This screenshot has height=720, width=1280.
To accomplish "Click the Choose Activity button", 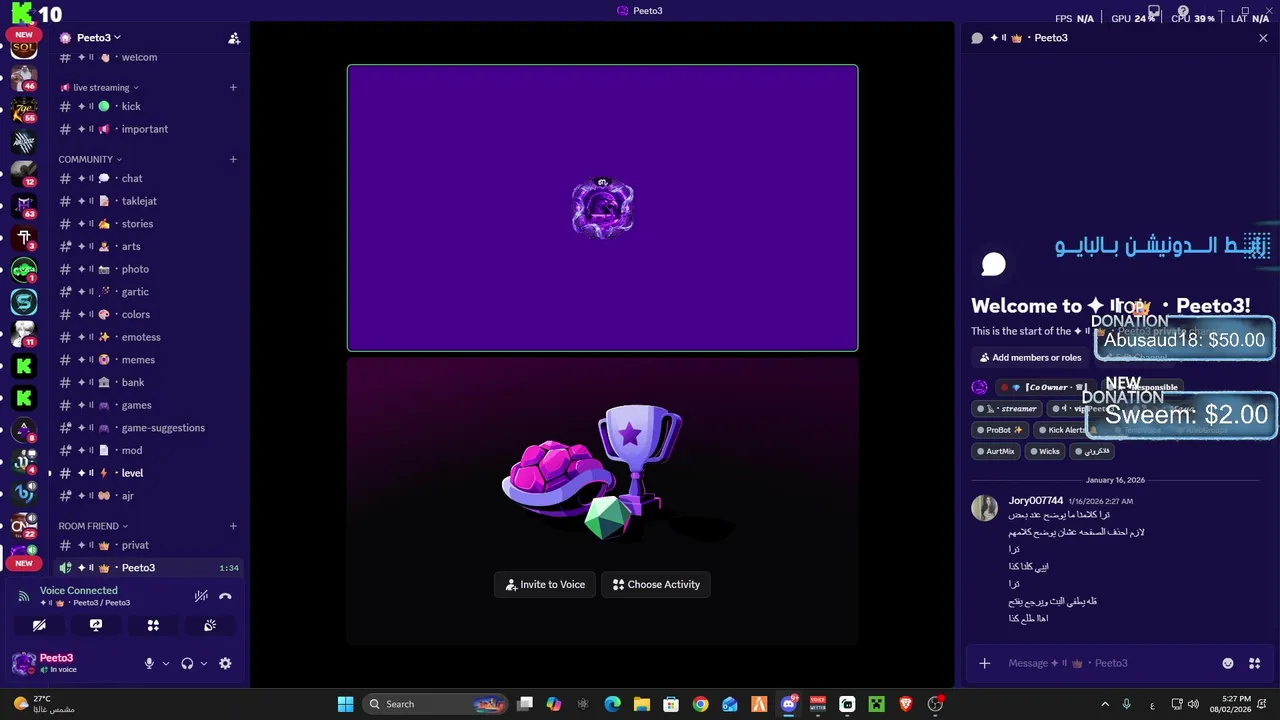I will (x=656, y=584).
